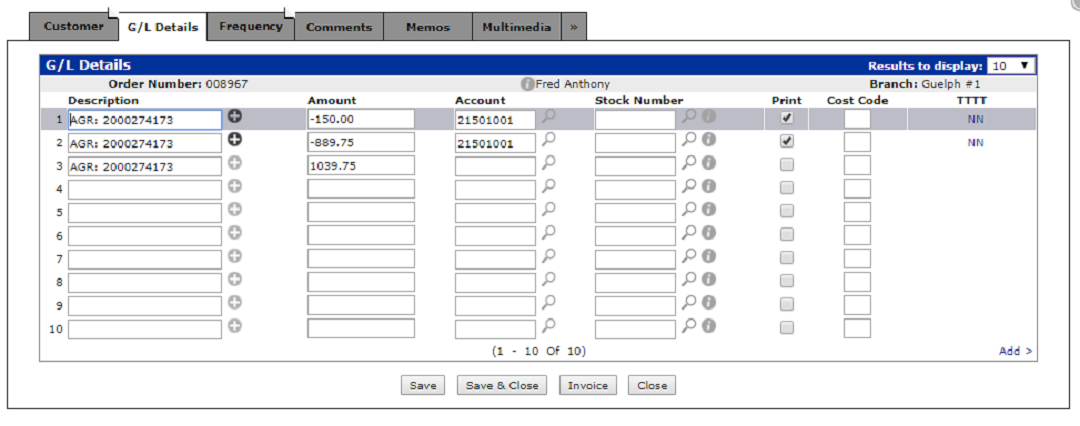The height and width of the screenshot is (426, 1080).
Task: Click stock info icon on row 6
Action: point(709,233)
